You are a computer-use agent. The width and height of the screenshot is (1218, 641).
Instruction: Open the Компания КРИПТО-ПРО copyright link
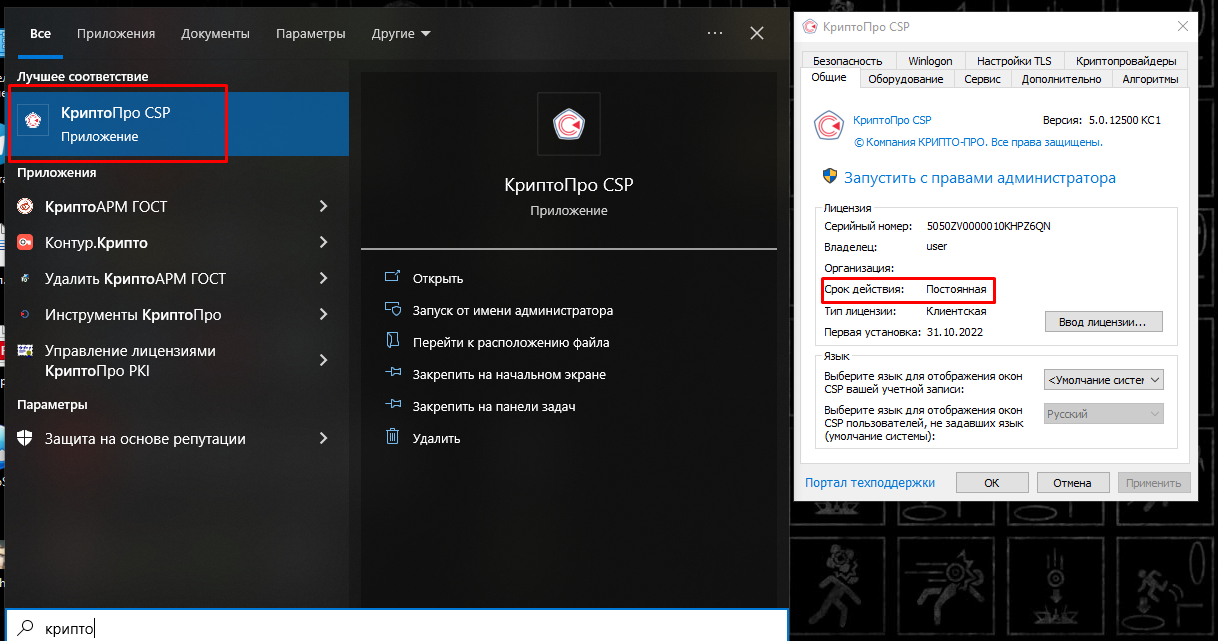[978, 142]
